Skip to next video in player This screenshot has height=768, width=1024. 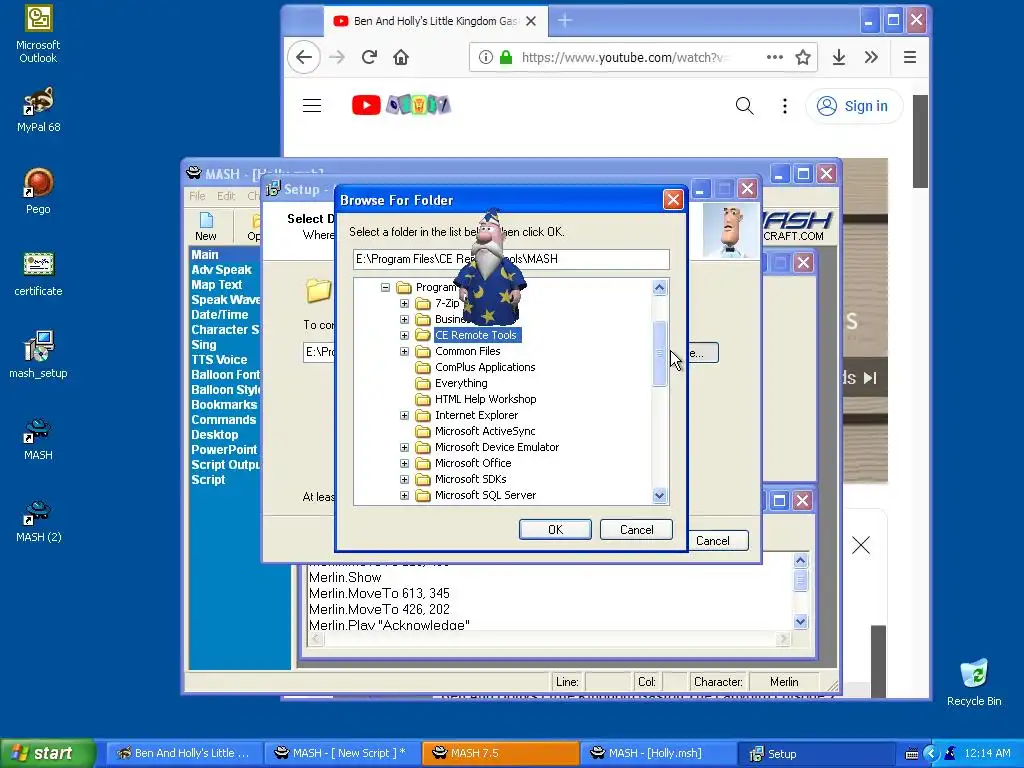point(870,378)
